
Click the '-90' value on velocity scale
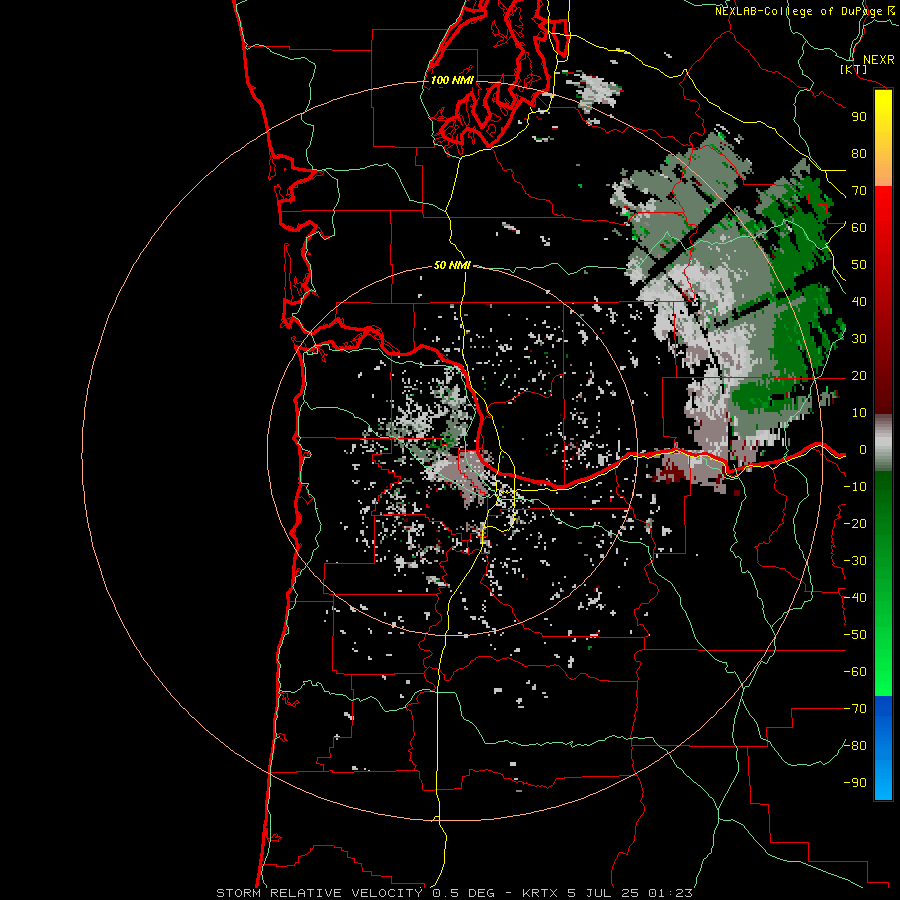[855, 783]
